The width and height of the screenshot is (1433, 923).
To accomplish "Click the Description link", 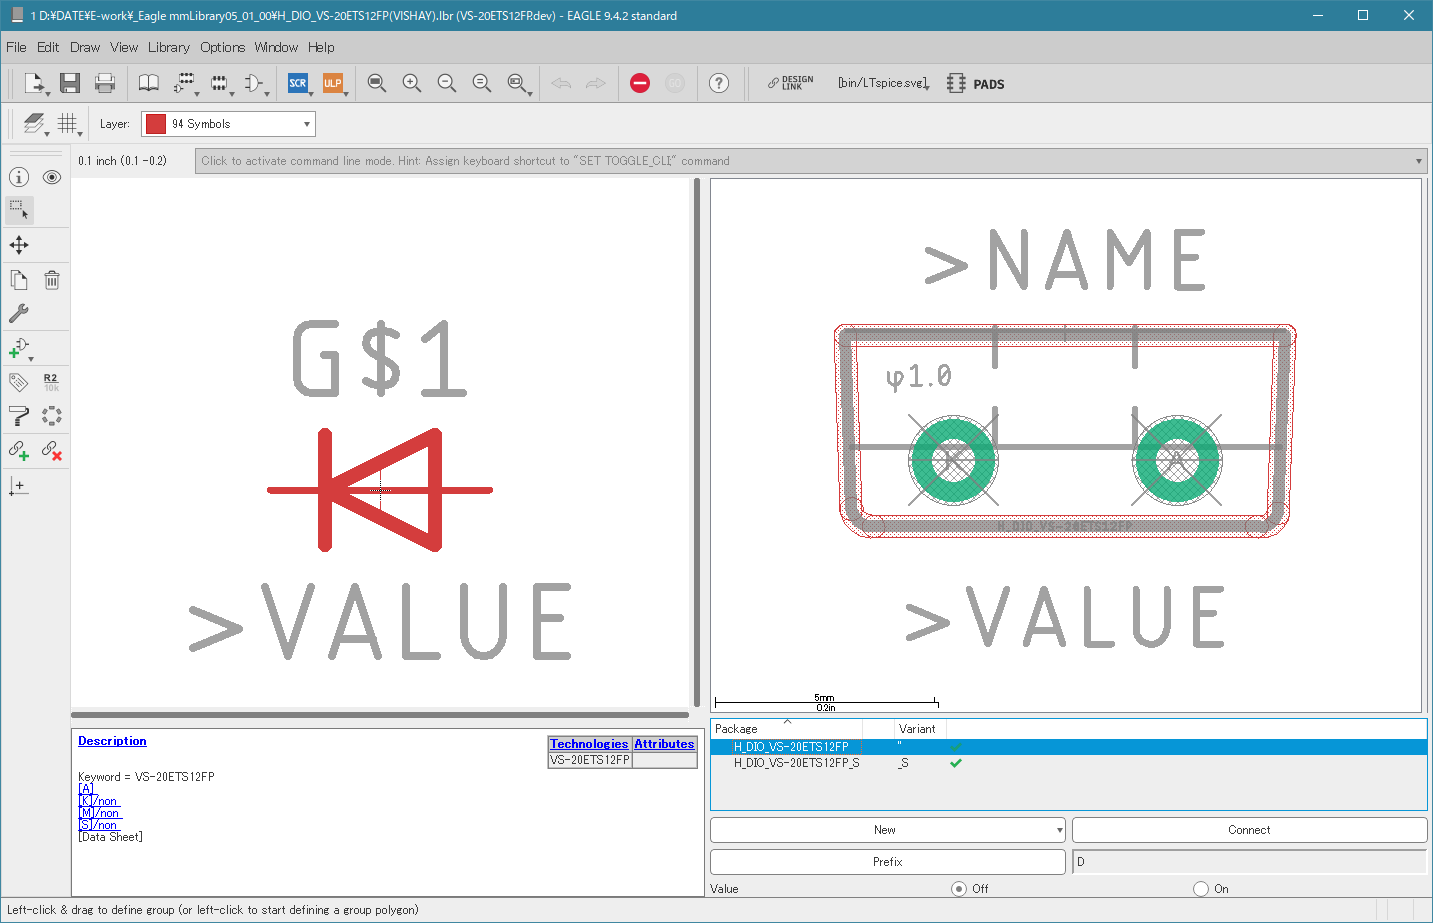I will pos(112,741).
